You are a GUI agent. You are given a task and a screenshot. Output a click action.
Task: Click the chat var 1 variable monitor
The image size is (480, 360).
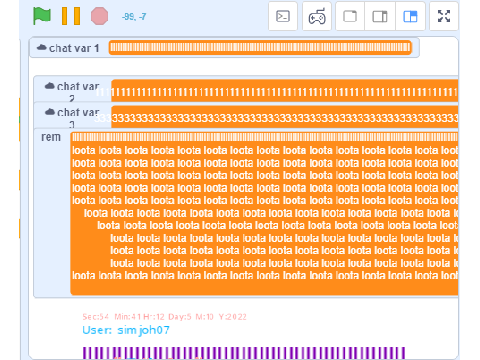[x=224, y=48]
